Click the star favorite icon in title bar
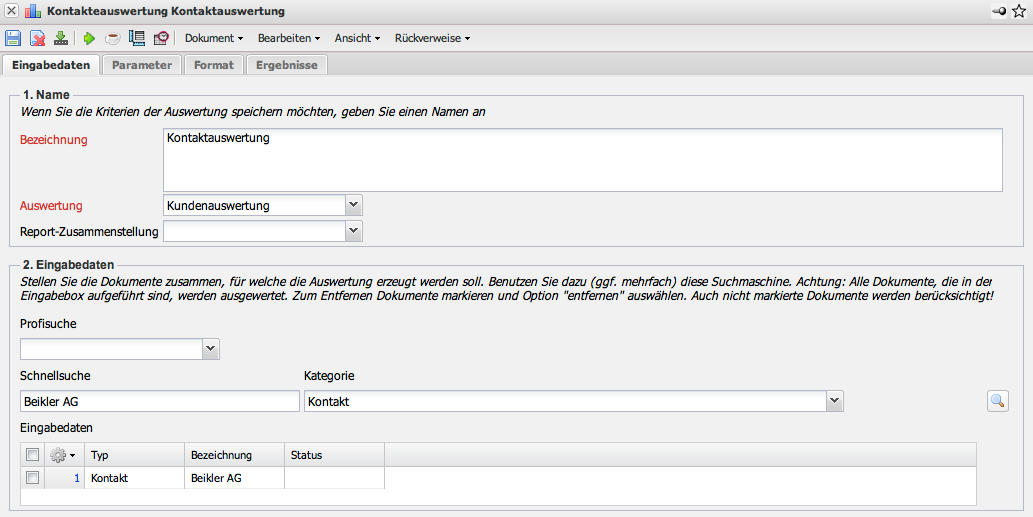This screenshot has height=517, width=1033. (x=1019, y=11)
